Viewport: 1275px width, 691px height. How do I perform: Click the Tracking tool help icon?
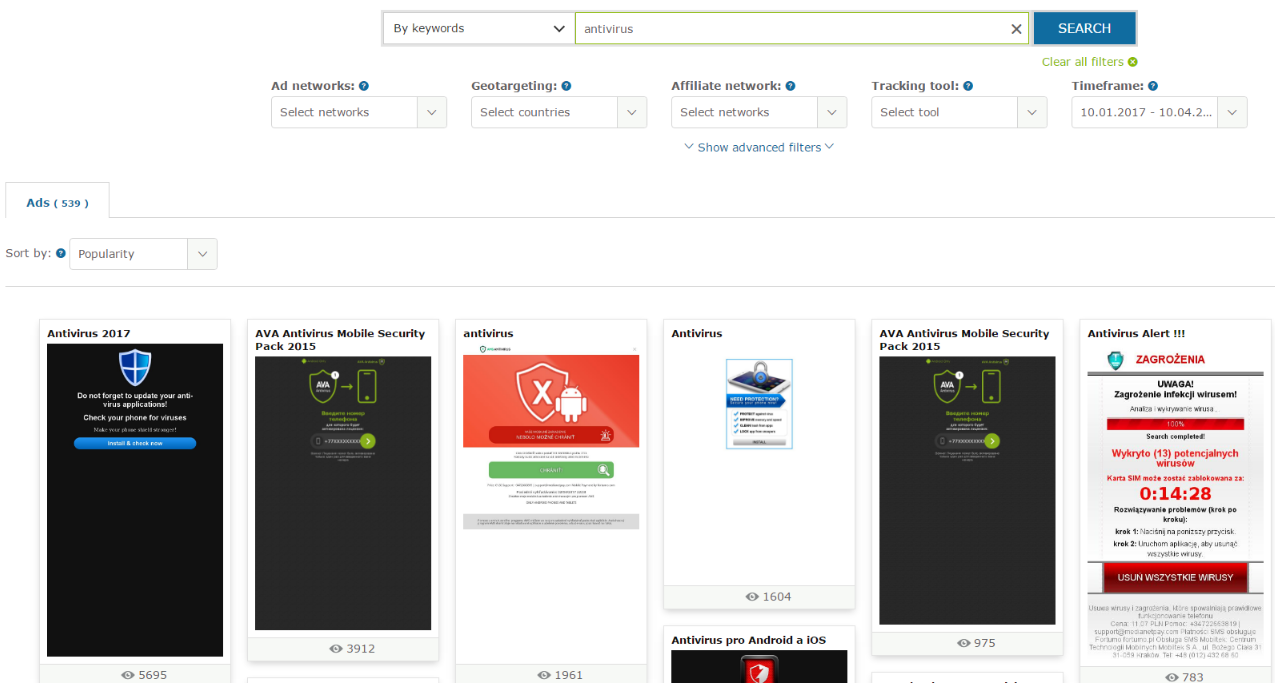[x=968, y=86]
